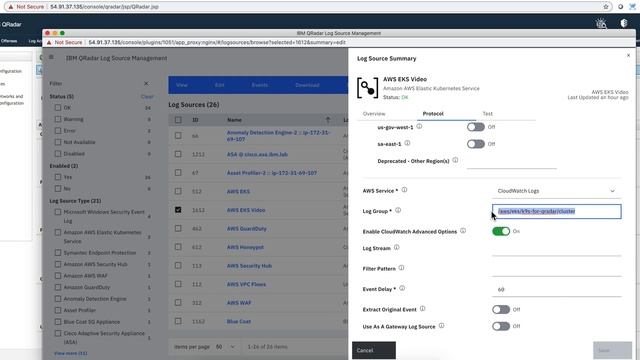Enable Extract Original Event switch
640x360 pixels.
(501, 309)
